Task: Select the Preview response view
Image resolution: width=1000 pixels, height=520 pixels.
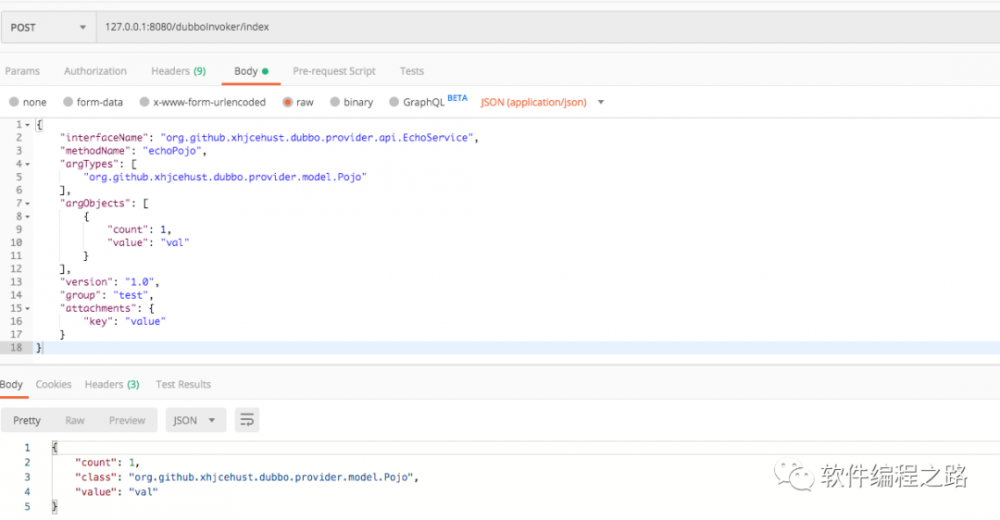Action: click(x=127, y=420)
